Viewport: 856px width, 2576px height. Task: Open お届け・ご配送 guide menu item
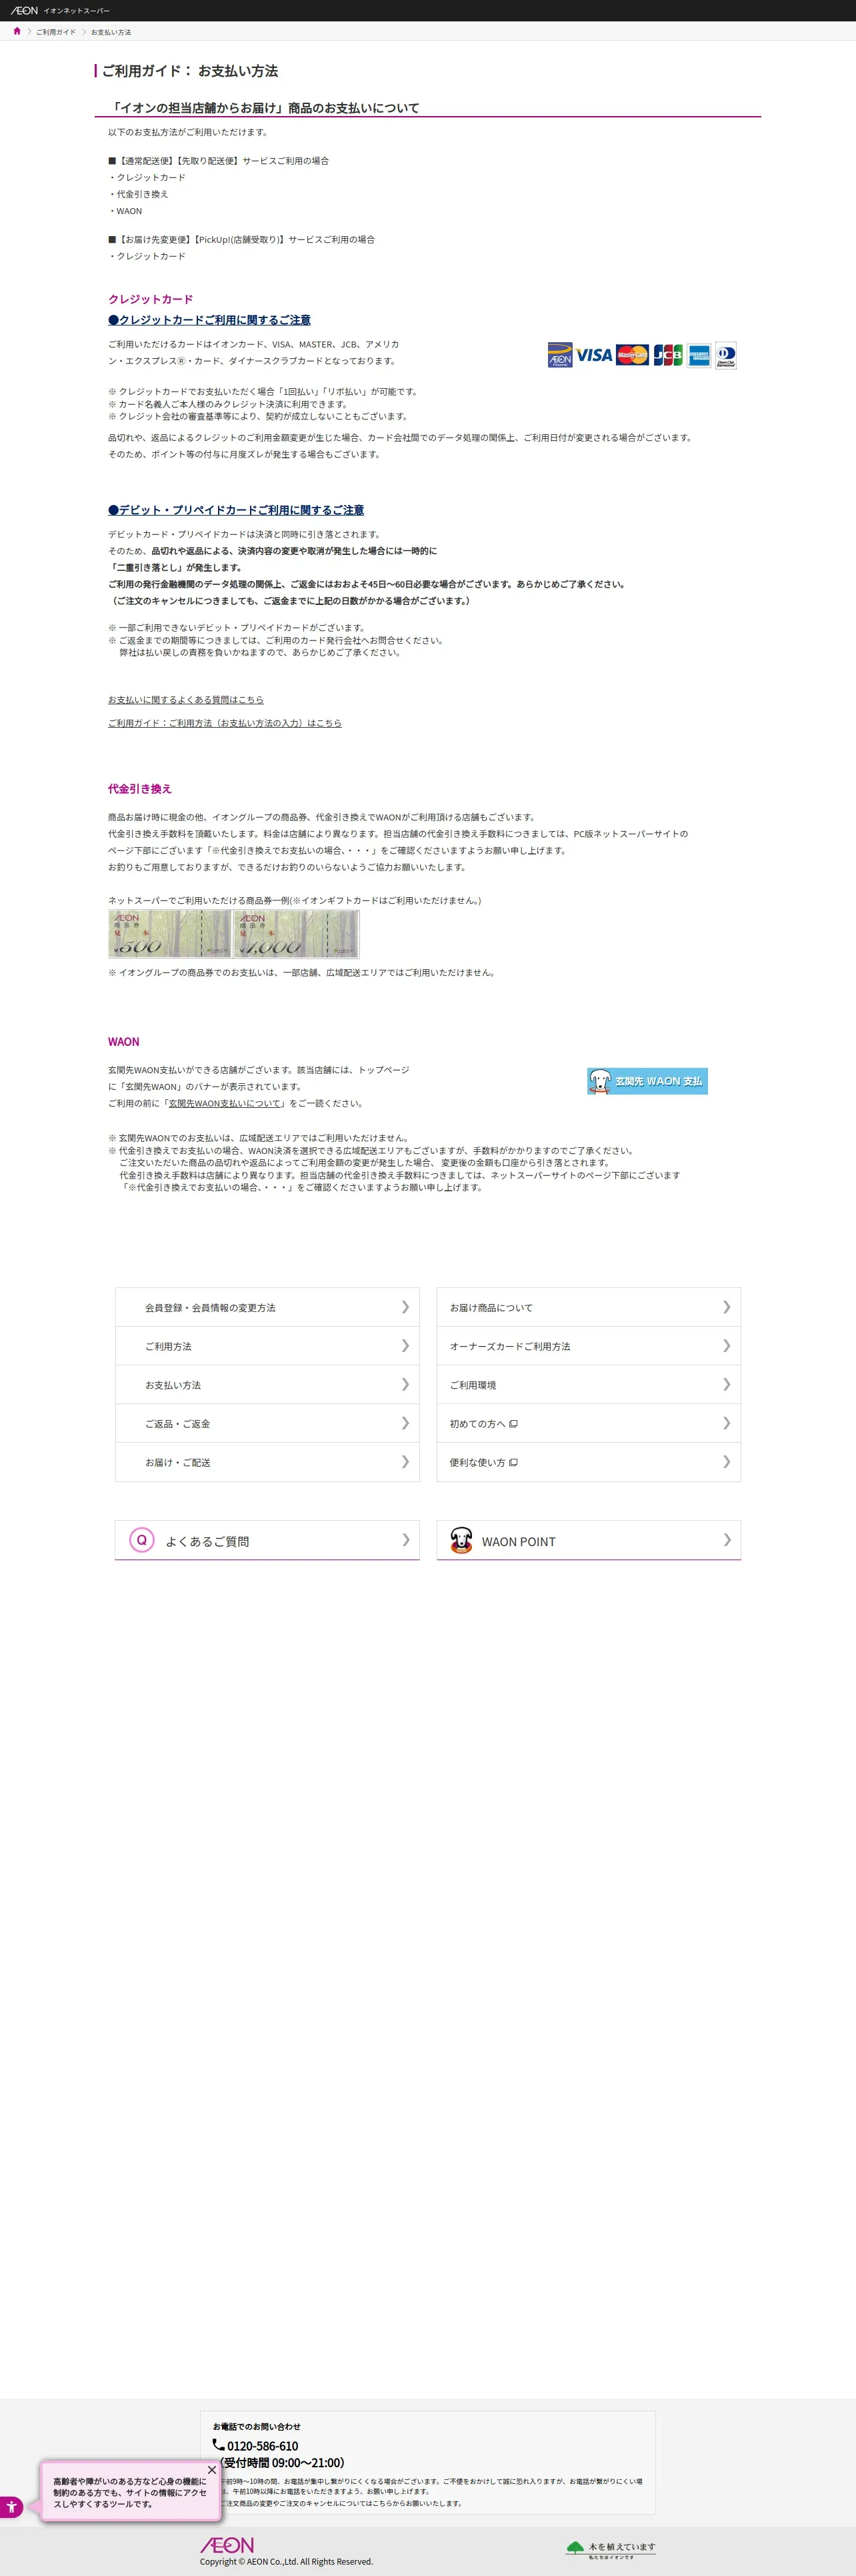(267, 1462)
